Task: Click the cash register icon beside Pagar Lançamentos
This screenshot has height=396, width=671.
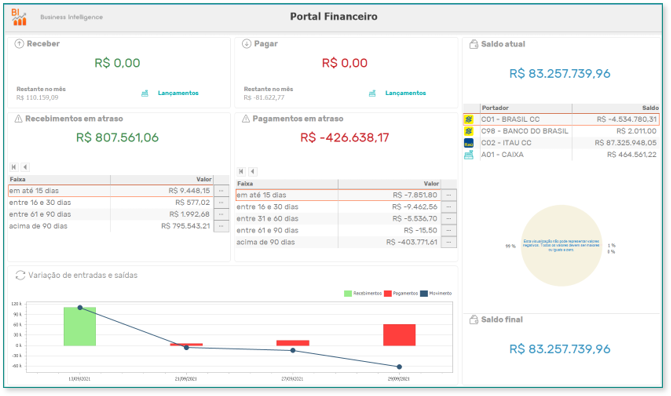Action: pos(372,93)
